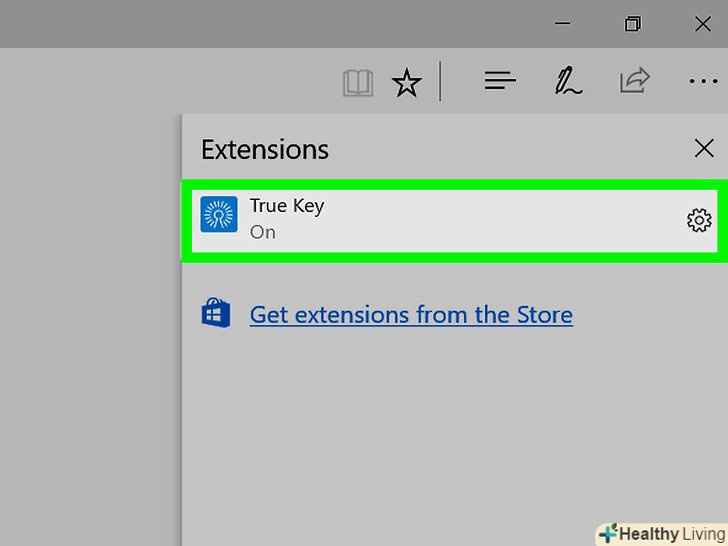Click the True Key On status text
The height and width of the screenshot is (546, 728).
pyautogui.click(x=262, y=232)
